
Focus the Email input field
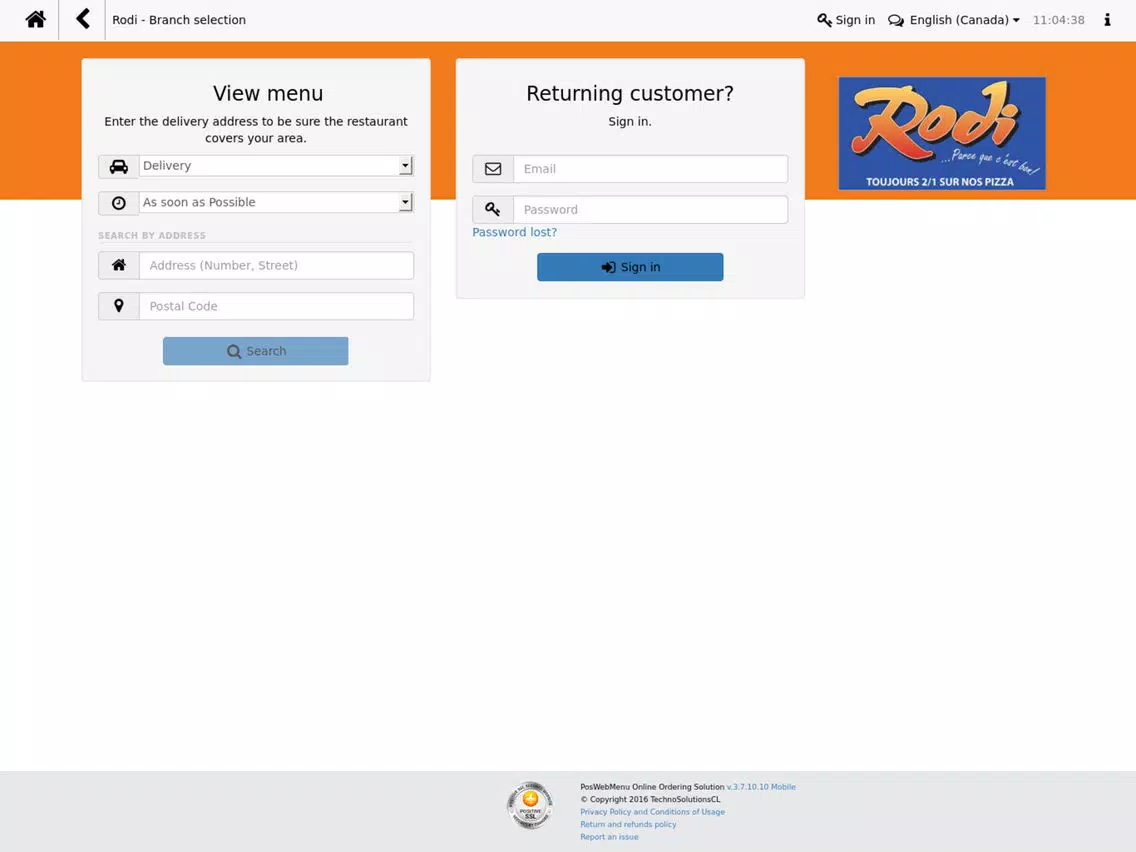[651, 169]
